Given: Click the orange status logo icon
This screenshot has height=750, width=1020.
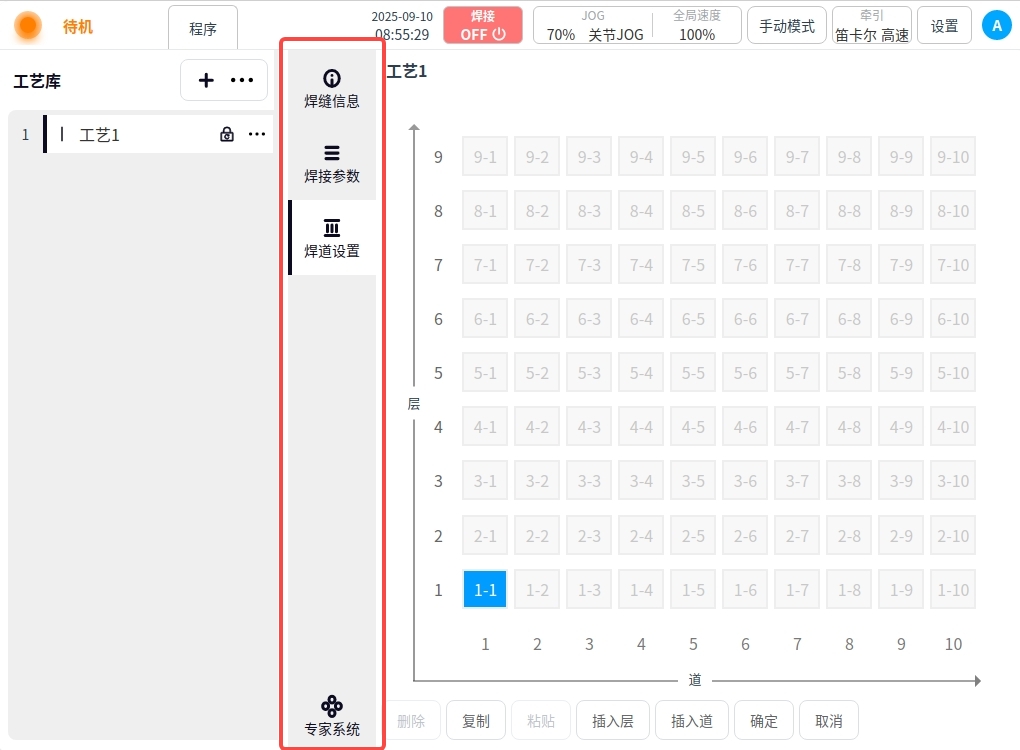Looking at the screenshot, I should [28, 26].
